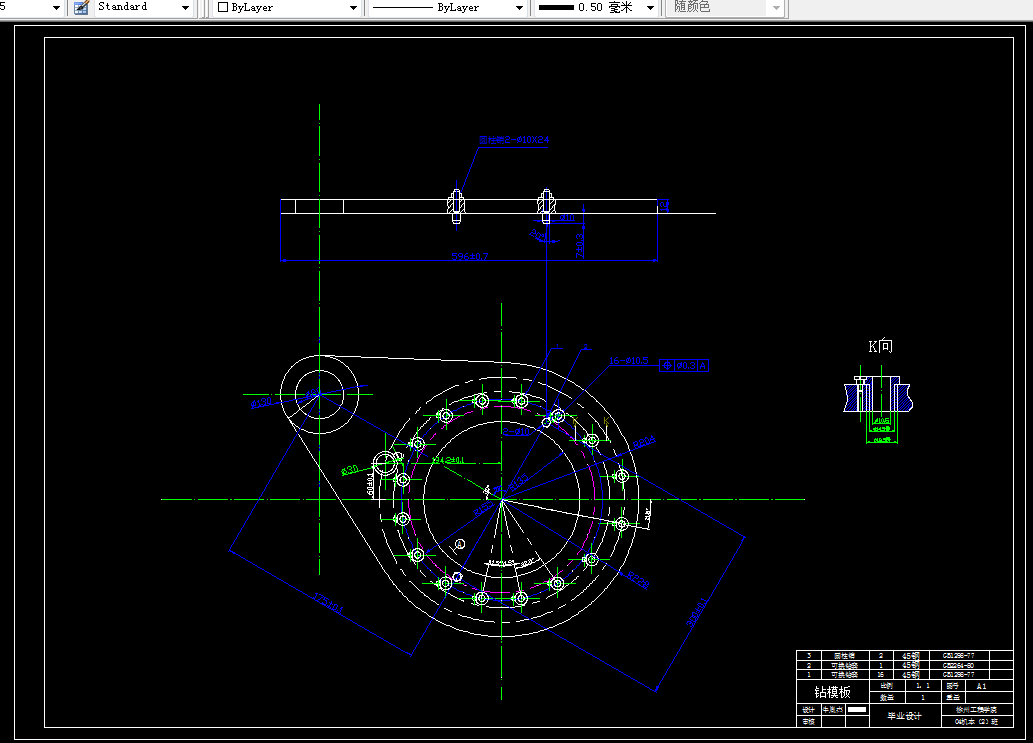Image resolution: width=1033 pixels, height=743 pixels.
Task: Select the R204 radius dimension
Action: coord(644,442)
